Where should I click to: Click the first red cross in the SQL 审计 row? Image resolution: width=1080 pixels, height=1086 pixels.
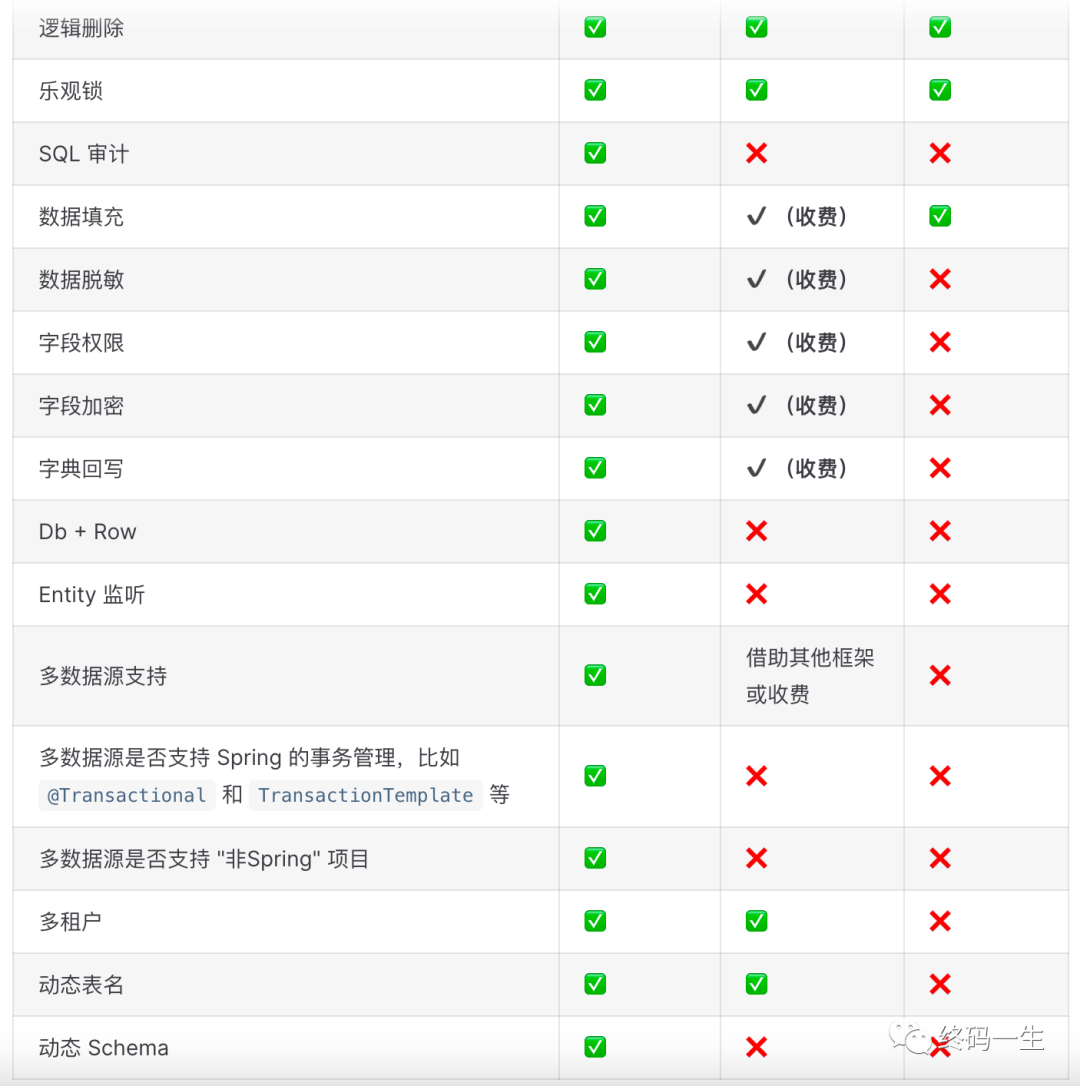click(756, 153)
